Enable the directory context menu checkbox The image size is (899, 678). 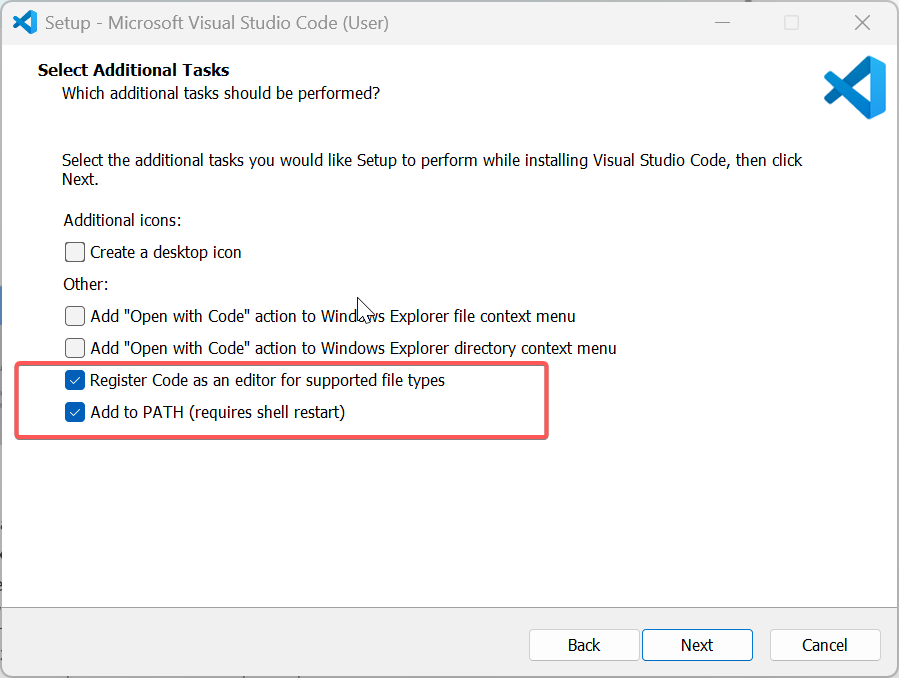(x=75, y=348)
